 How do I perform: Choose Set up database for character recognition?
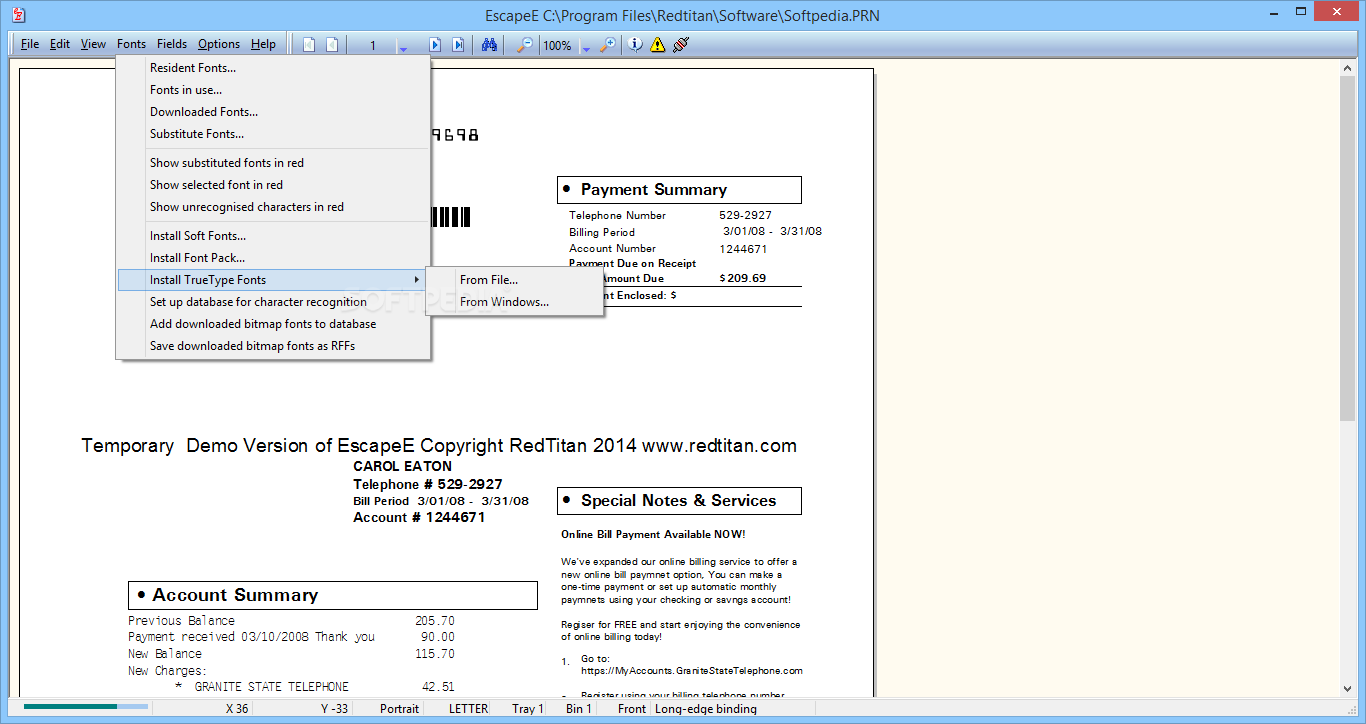point(274,302)
